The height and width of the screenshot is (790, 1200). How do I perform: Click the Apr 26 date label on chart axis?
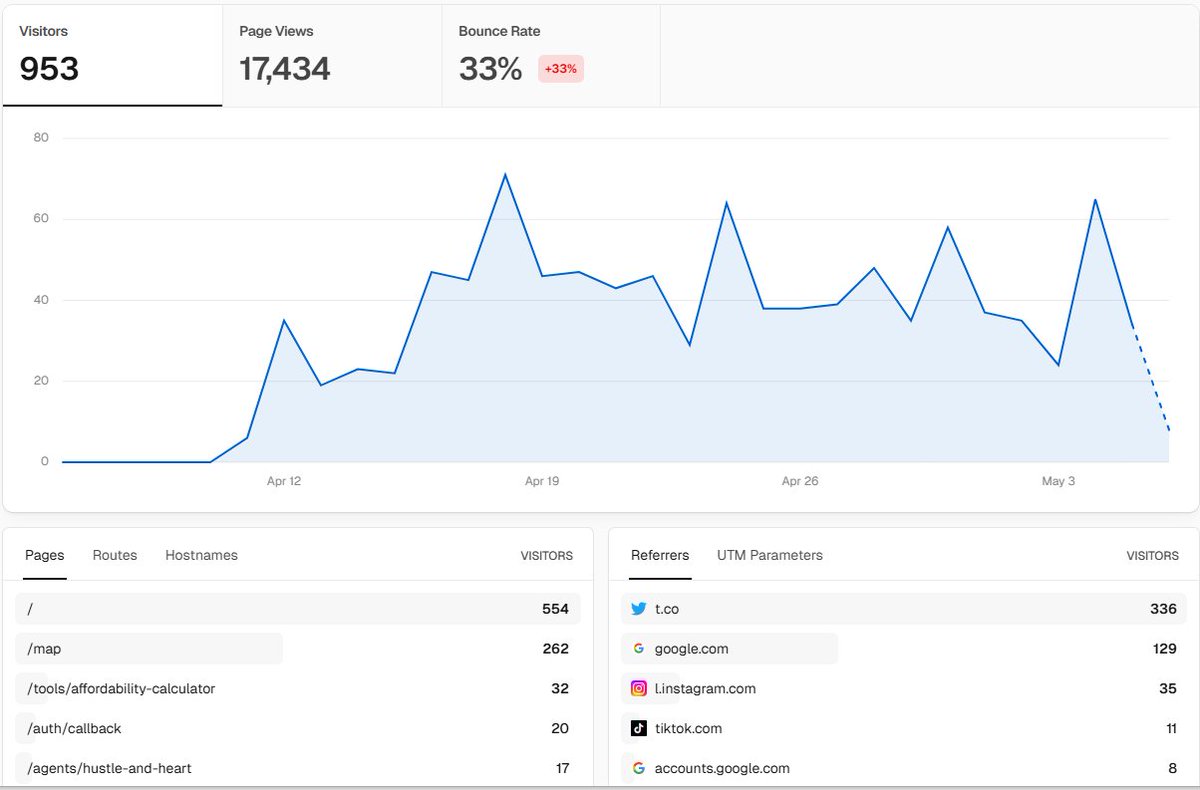[x=800, y=481]
